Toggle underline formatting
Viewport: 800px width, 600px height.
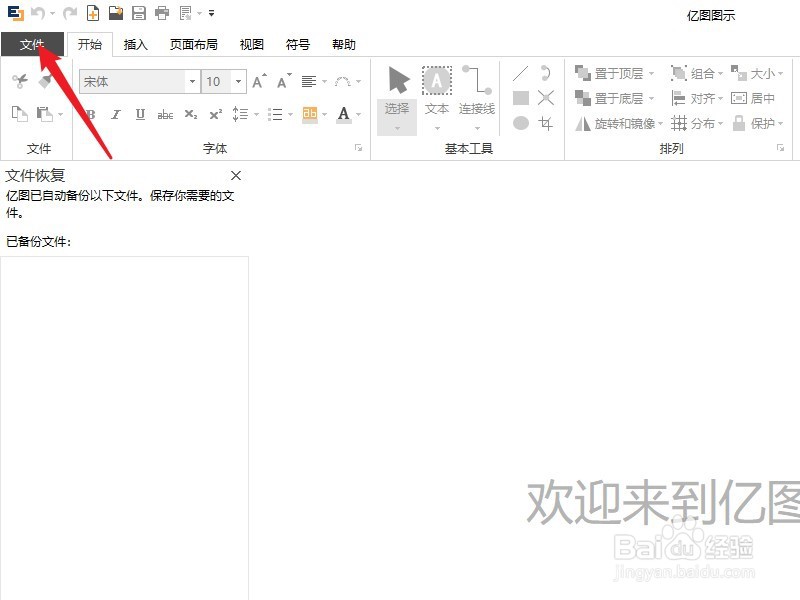tap(139, 115)
